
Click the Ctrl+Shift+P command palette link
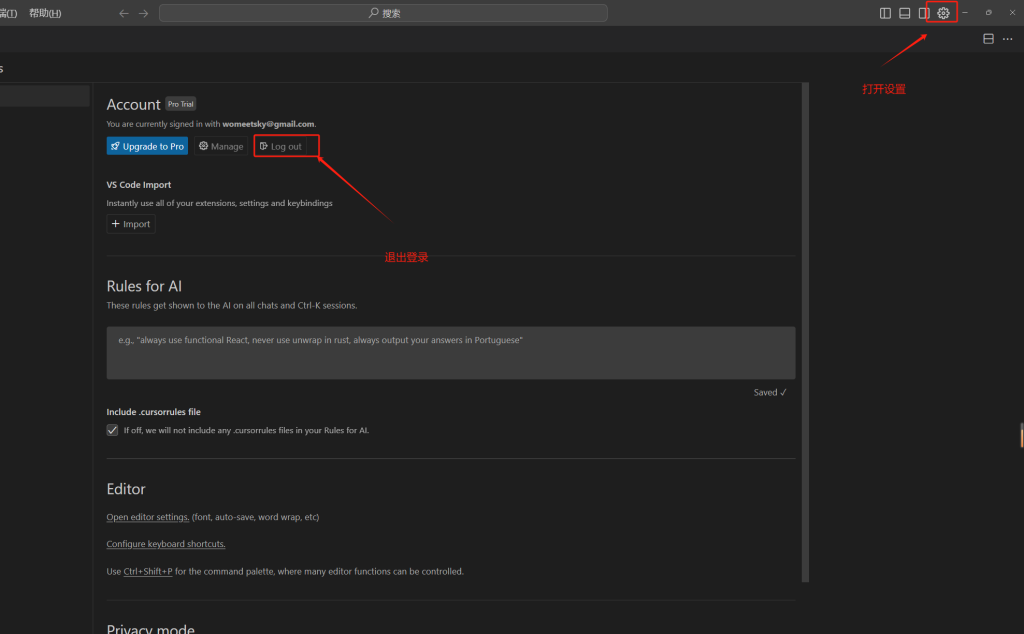coord(148,571)
